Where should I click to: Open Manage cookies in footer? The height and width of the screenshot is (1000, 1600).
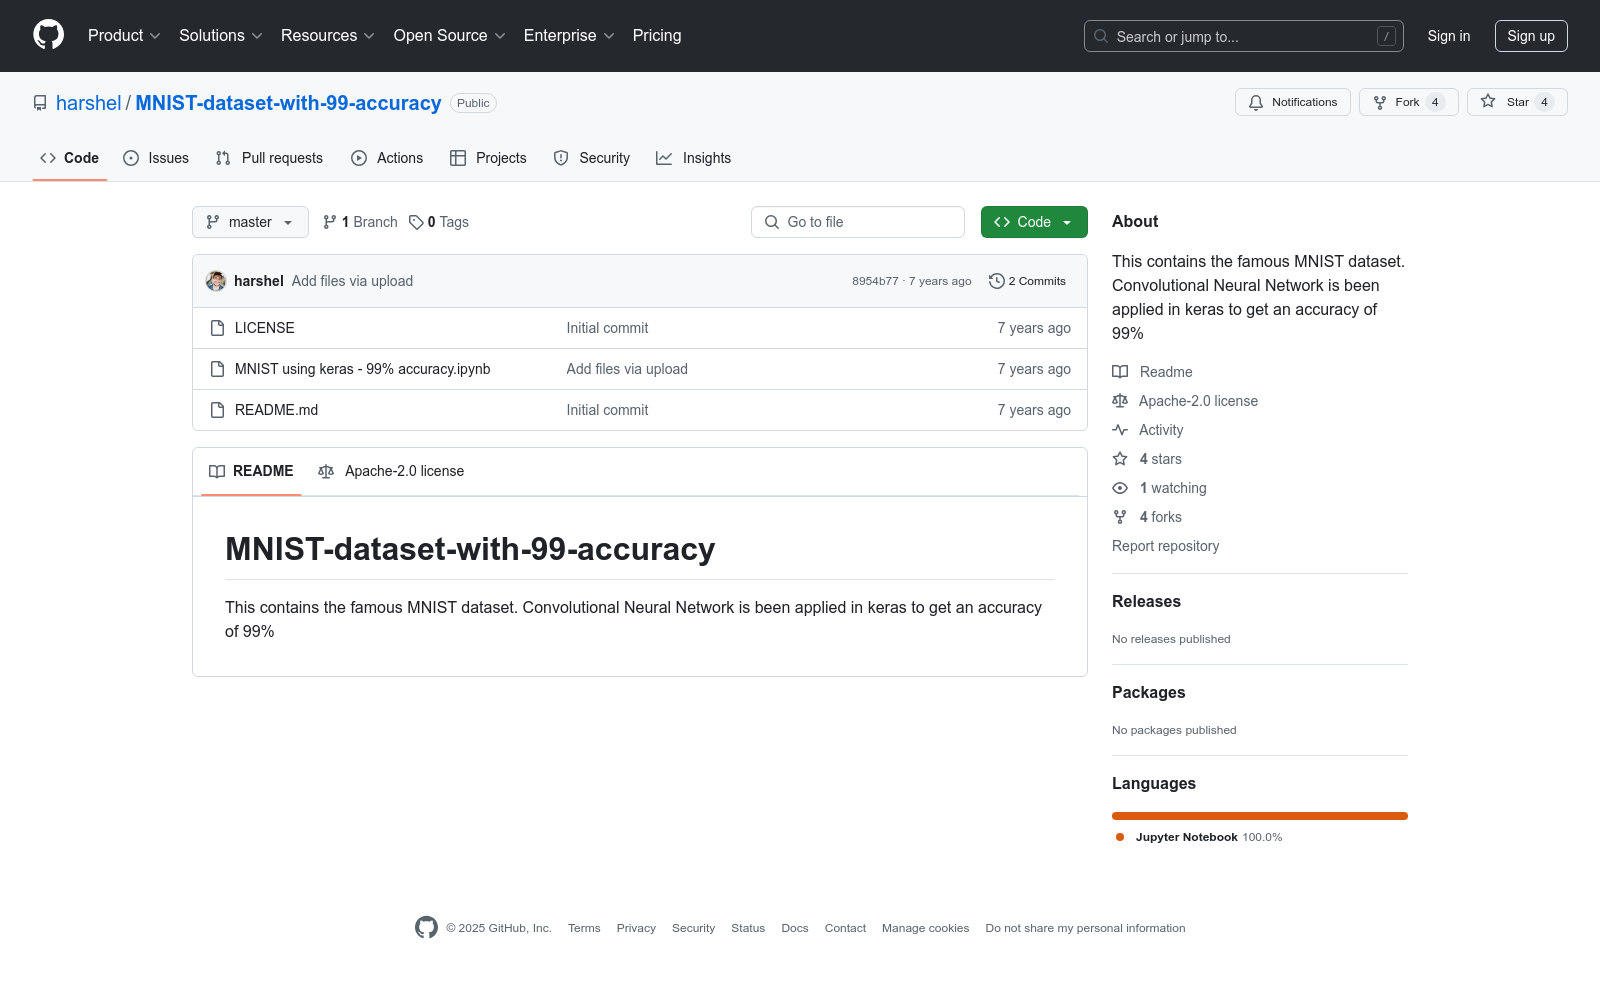926,928
